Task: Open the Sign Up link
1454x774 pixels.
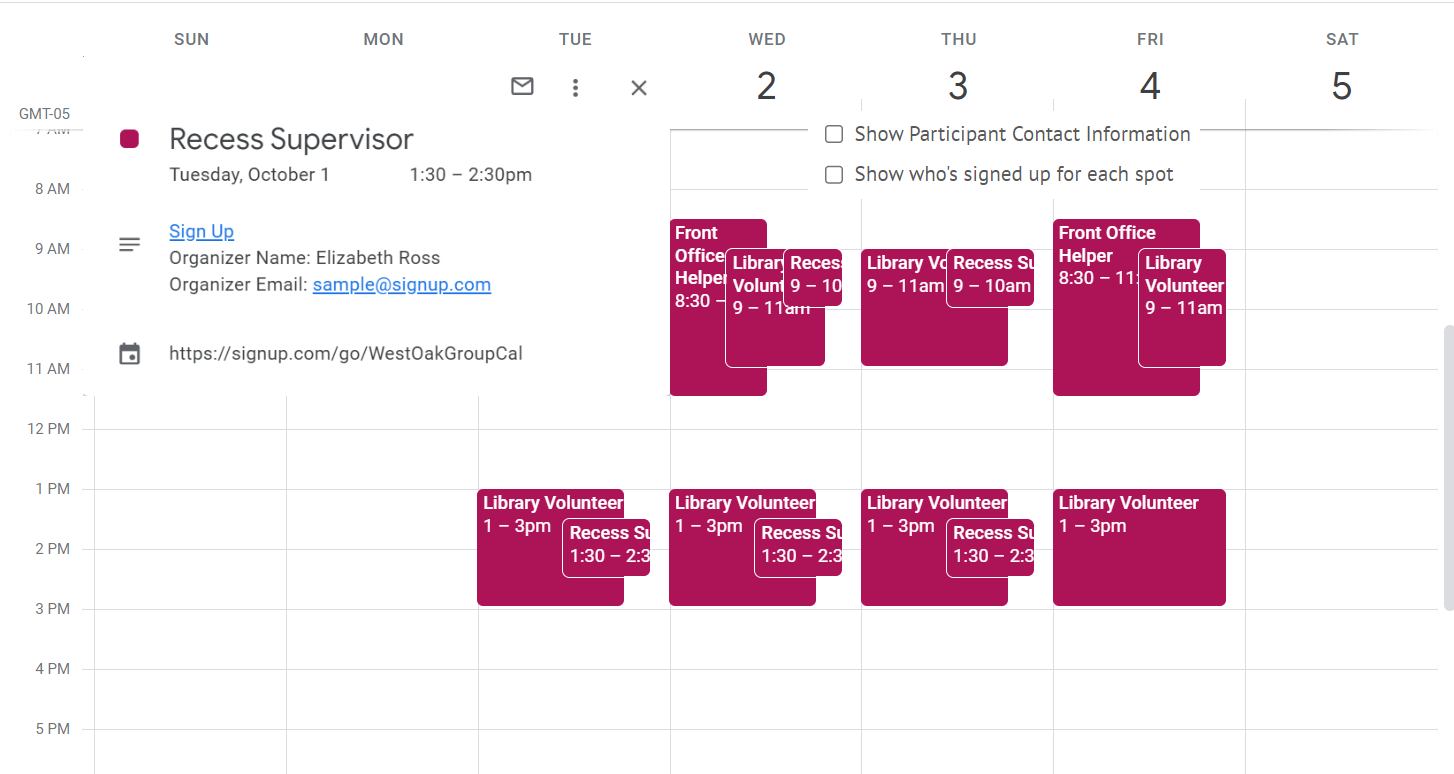Action: coord(201,231)
